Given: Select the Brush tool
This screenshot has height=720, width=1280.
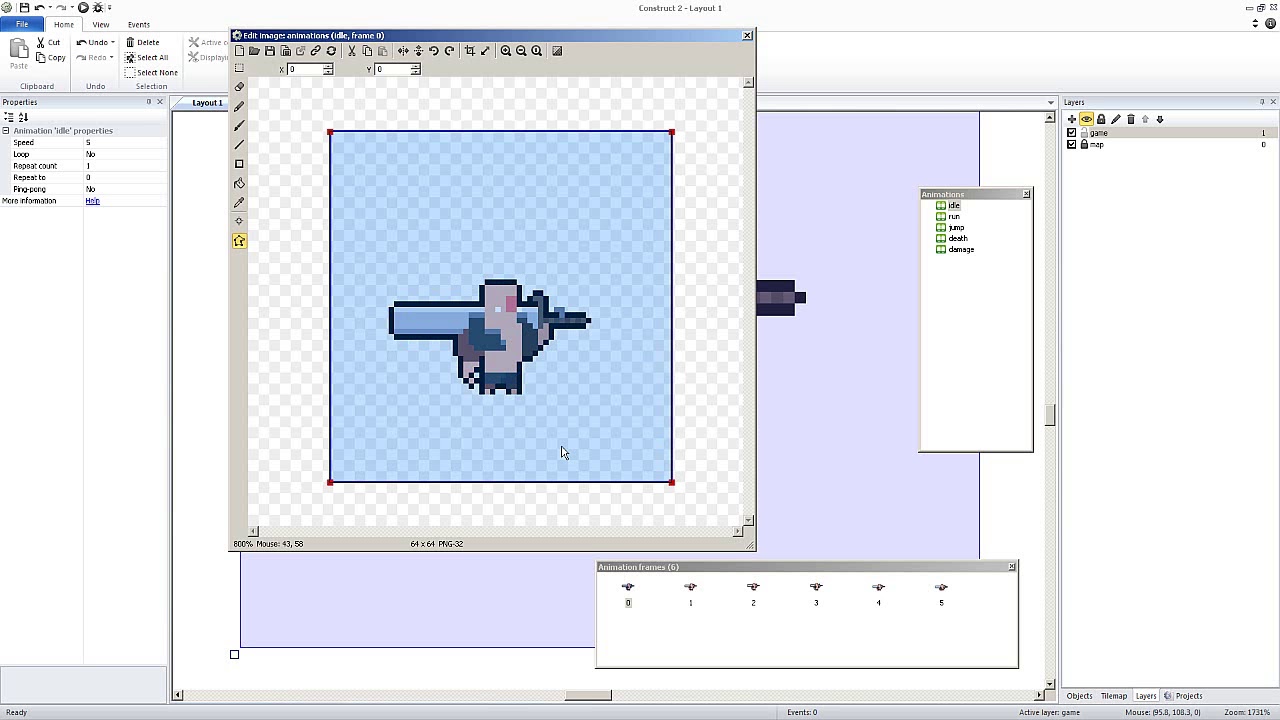Looking at the screenshot, I should pos(239,126).
